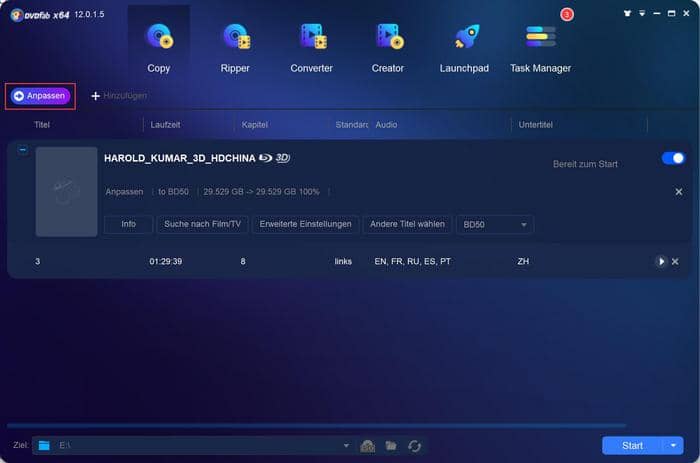Screen dimensions: 700x463
Task: Click the 'links' Standard value
Action: pos(343,262)
